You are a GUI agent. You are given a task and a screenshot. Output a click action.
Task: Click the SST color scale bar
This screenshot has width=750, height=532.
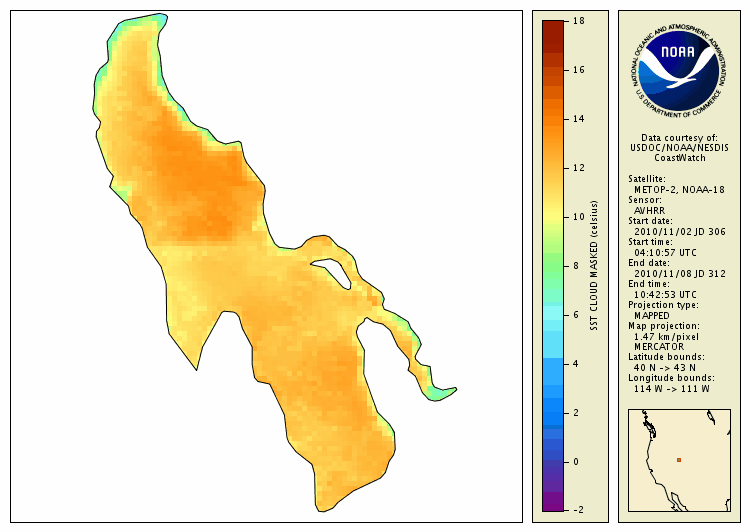(553, 266)
